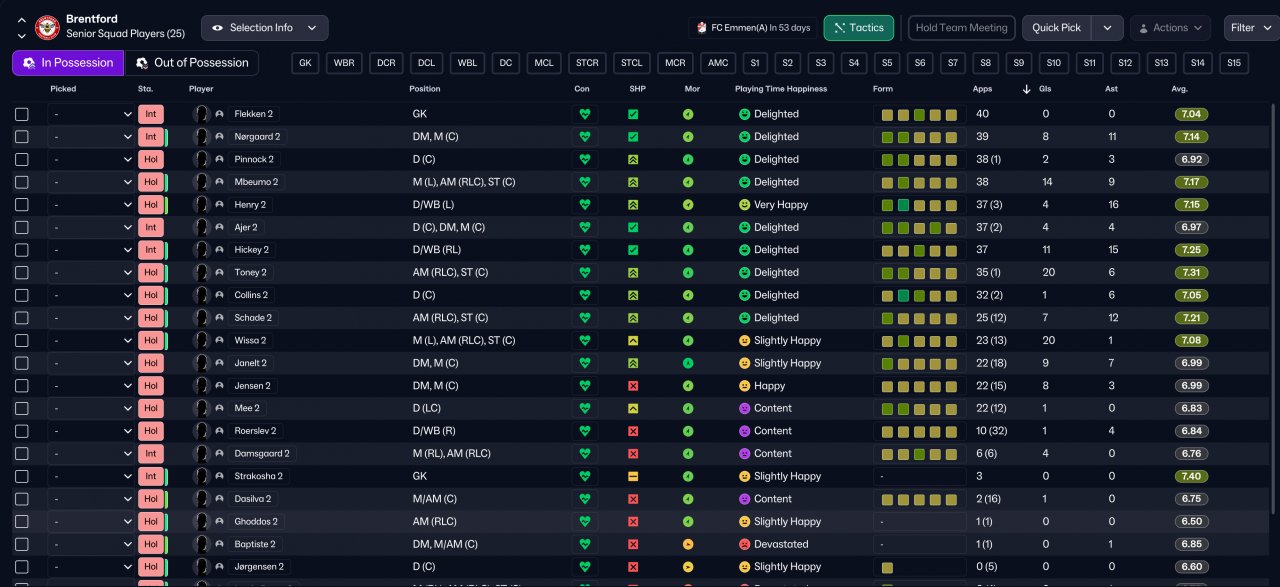Open the Tactics screen button
This screenshot has width=1280, height=587.
858,28
